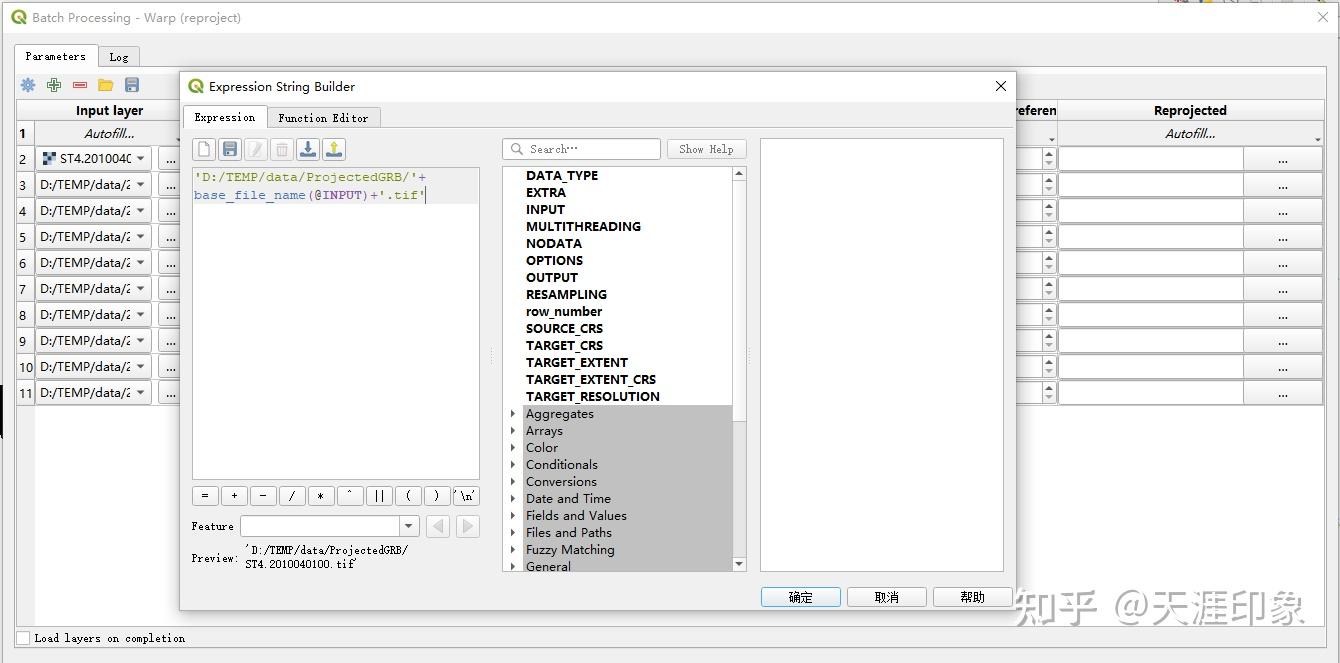Screen dimensions: 1340x663
Task: Click the function list vertical scrollbar
Action: tap(740, 370)
